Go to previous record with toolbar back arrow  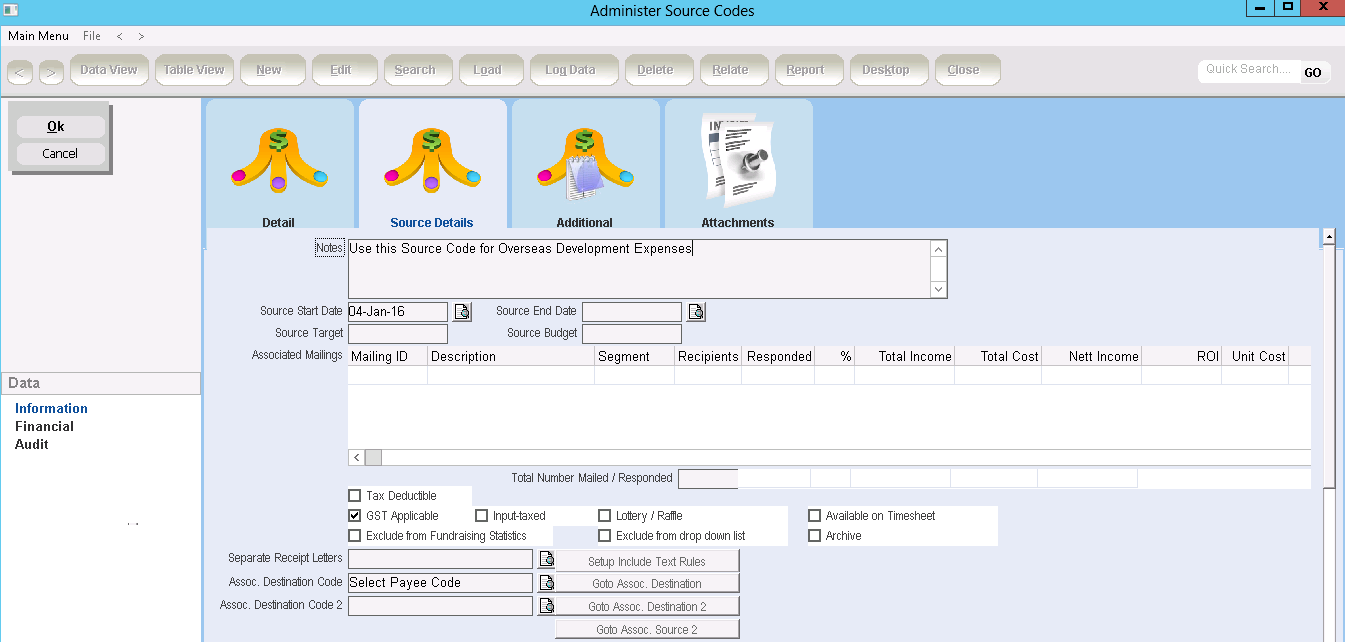[22, 72]
